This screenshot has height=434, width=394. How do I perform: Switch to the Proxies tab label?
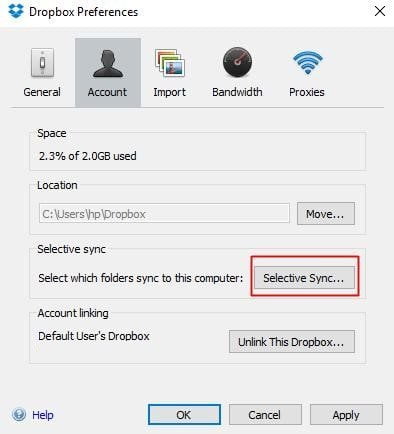(x=307, y=92)
